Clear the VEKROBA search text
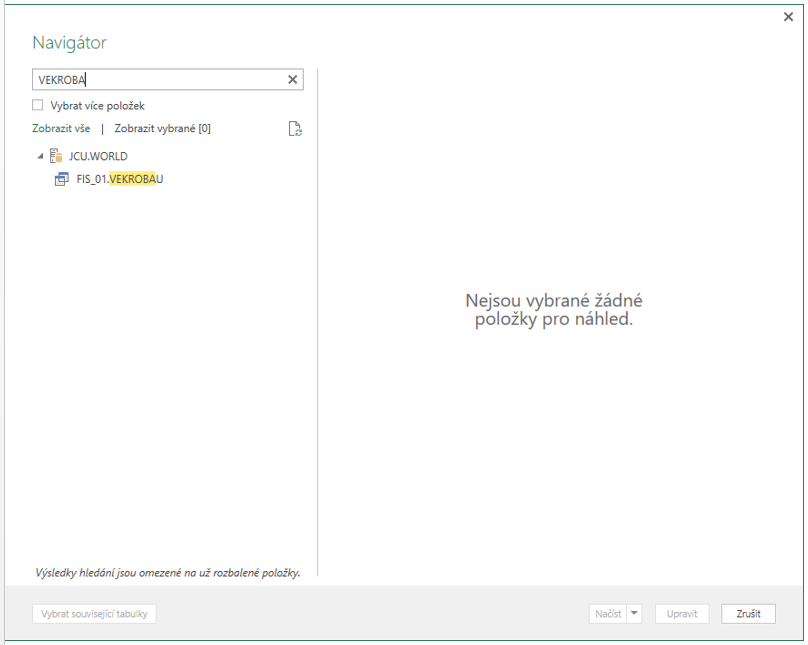 (x=292, y=79)
